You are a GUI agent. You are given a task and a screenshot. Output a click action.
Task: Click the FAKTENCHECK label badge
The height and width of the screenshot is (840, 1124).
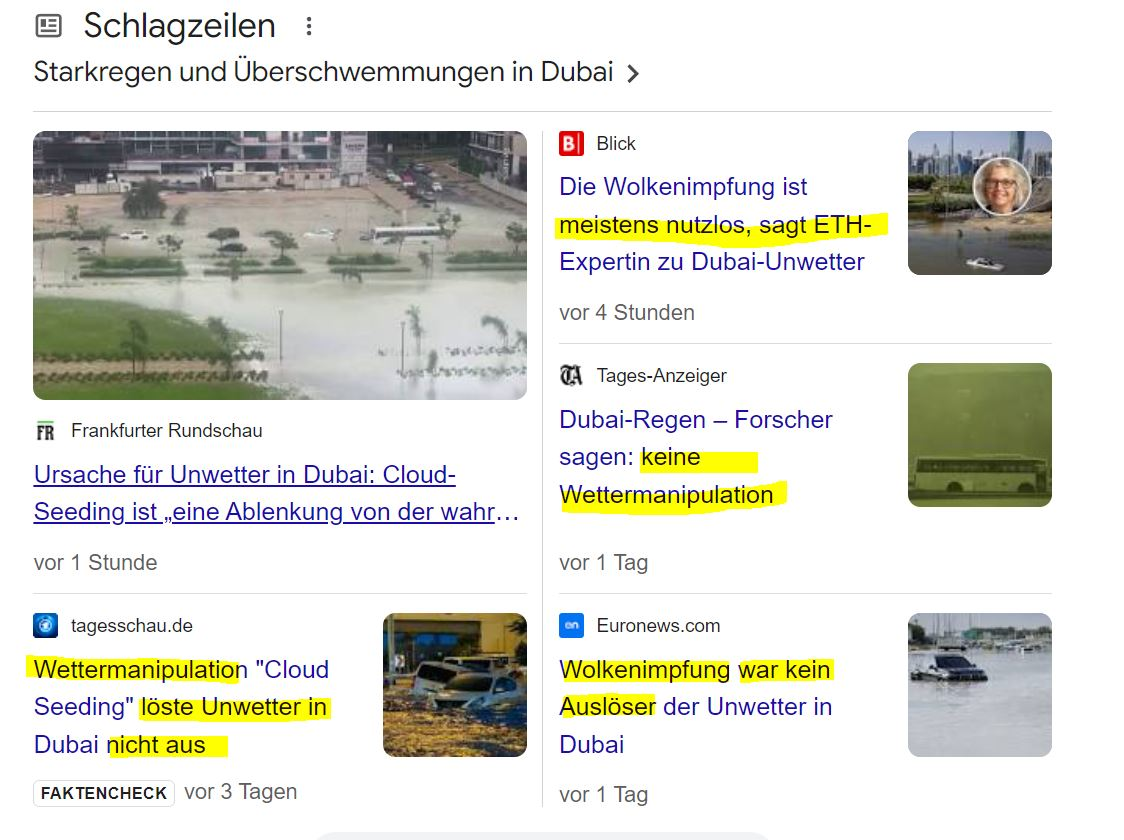tap(104, 793)
